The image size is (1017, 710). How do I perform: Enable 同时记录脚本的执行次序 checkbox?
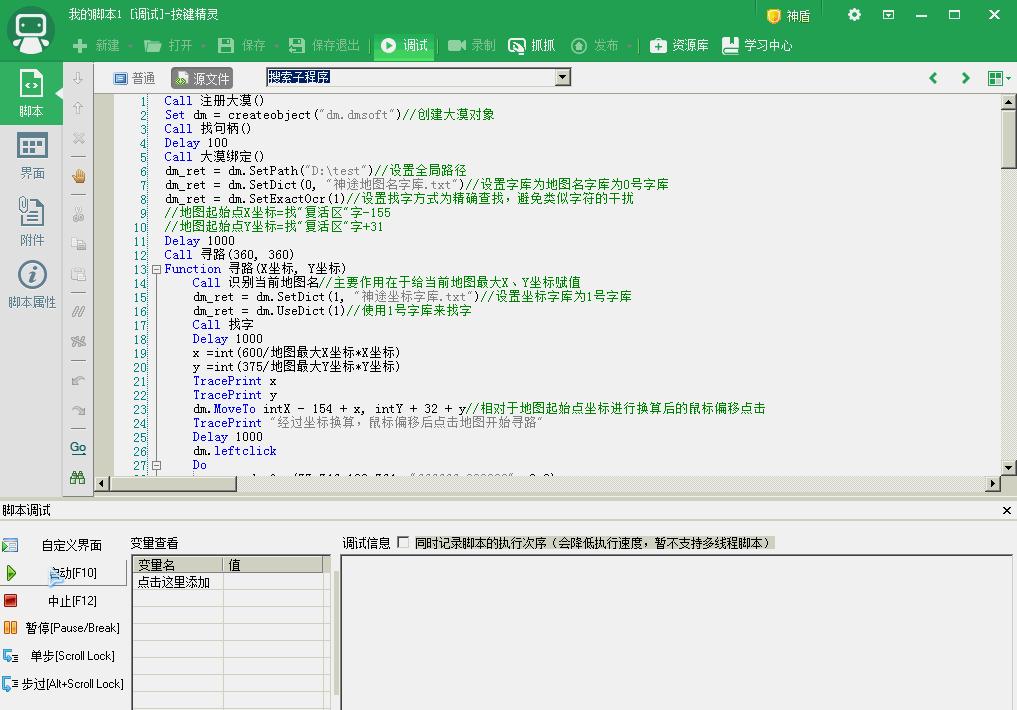[403, 543]
